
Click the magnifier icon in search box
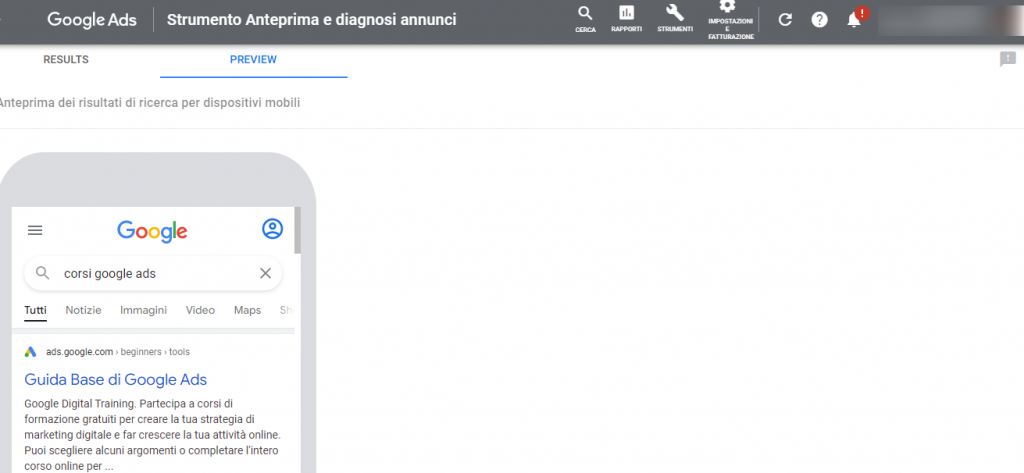click(x=42, y=273)
